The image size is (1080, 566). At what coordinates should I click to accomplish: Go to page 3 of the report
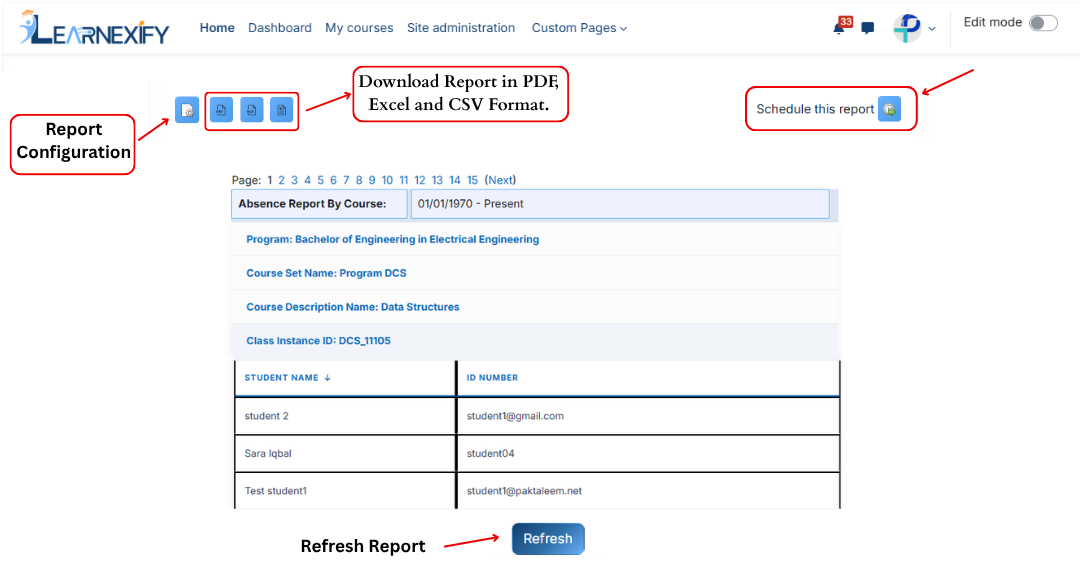[294, 180]
